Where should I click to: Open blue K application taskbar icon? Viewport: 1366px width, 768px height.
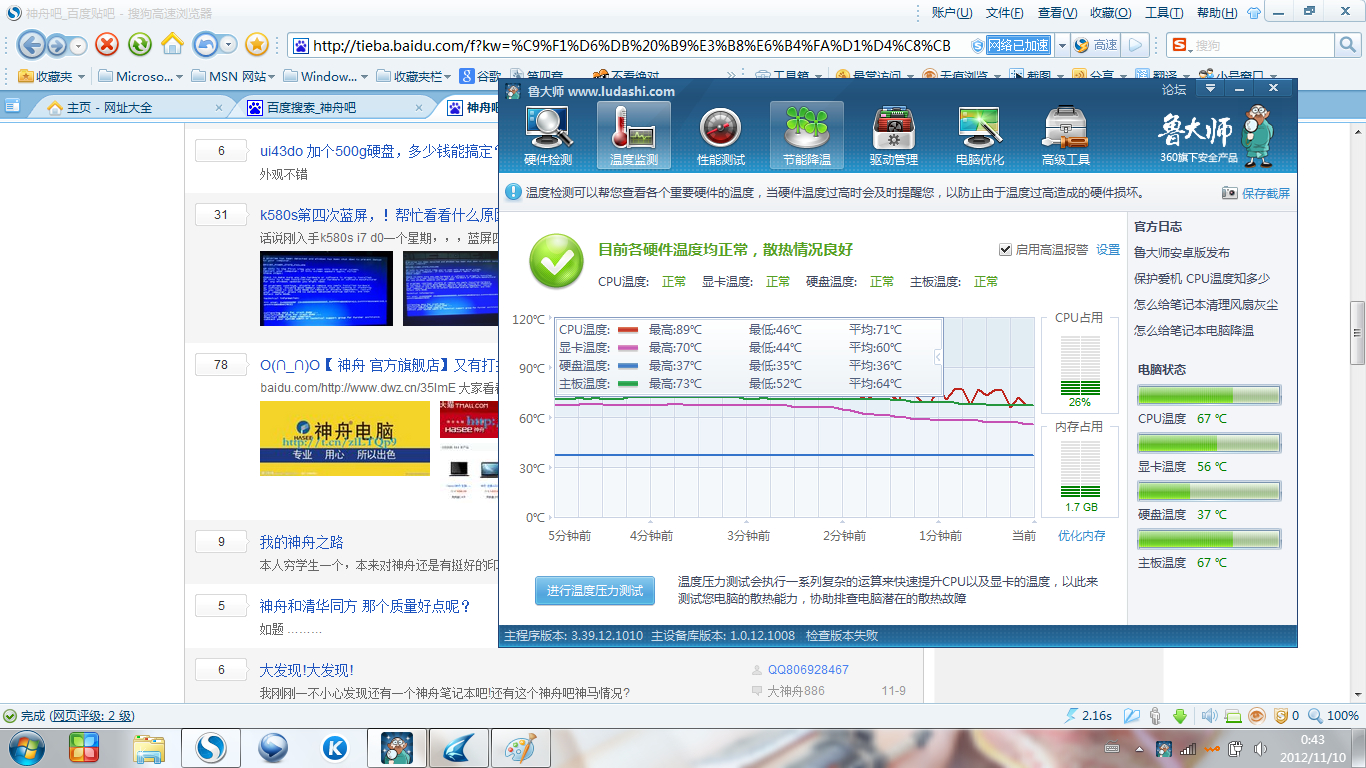[x=335, y=748]
